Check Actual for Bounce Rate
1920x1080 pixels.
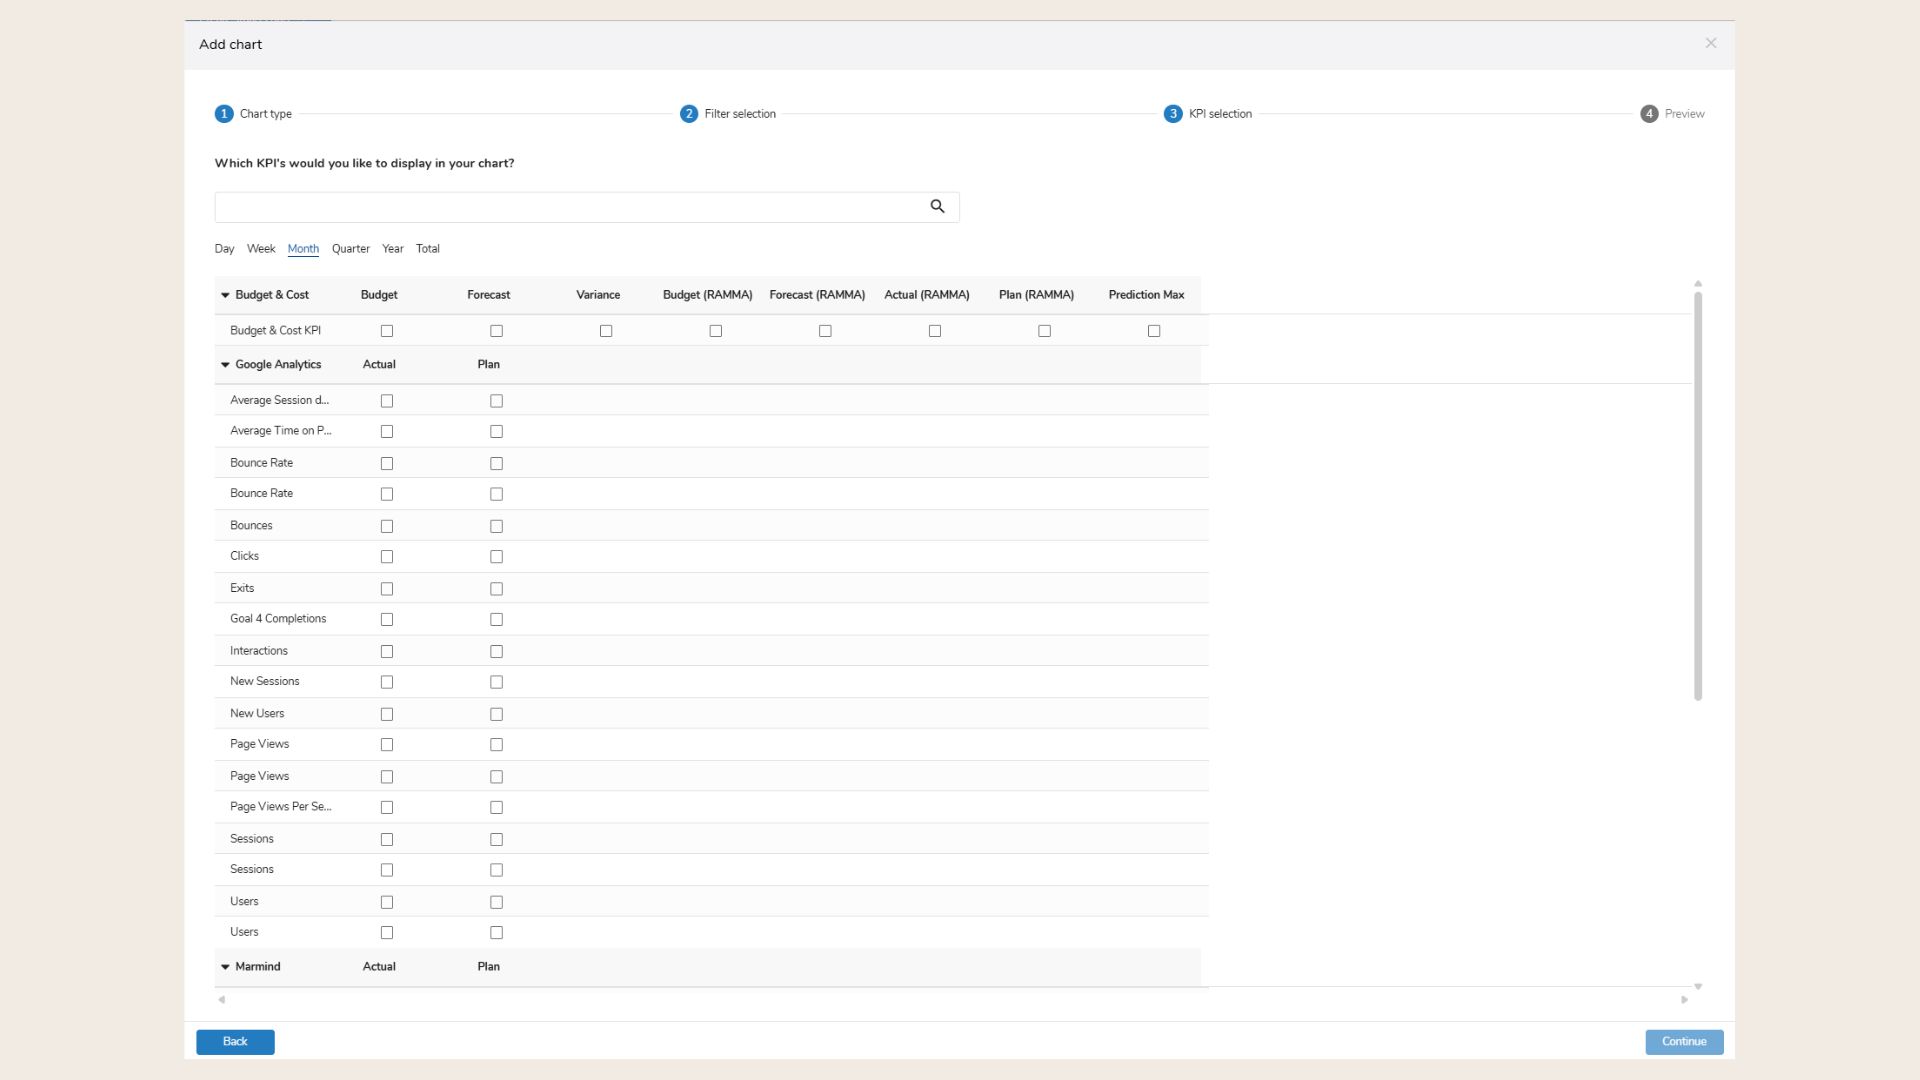pyautogui.click(x=387, y=463)
